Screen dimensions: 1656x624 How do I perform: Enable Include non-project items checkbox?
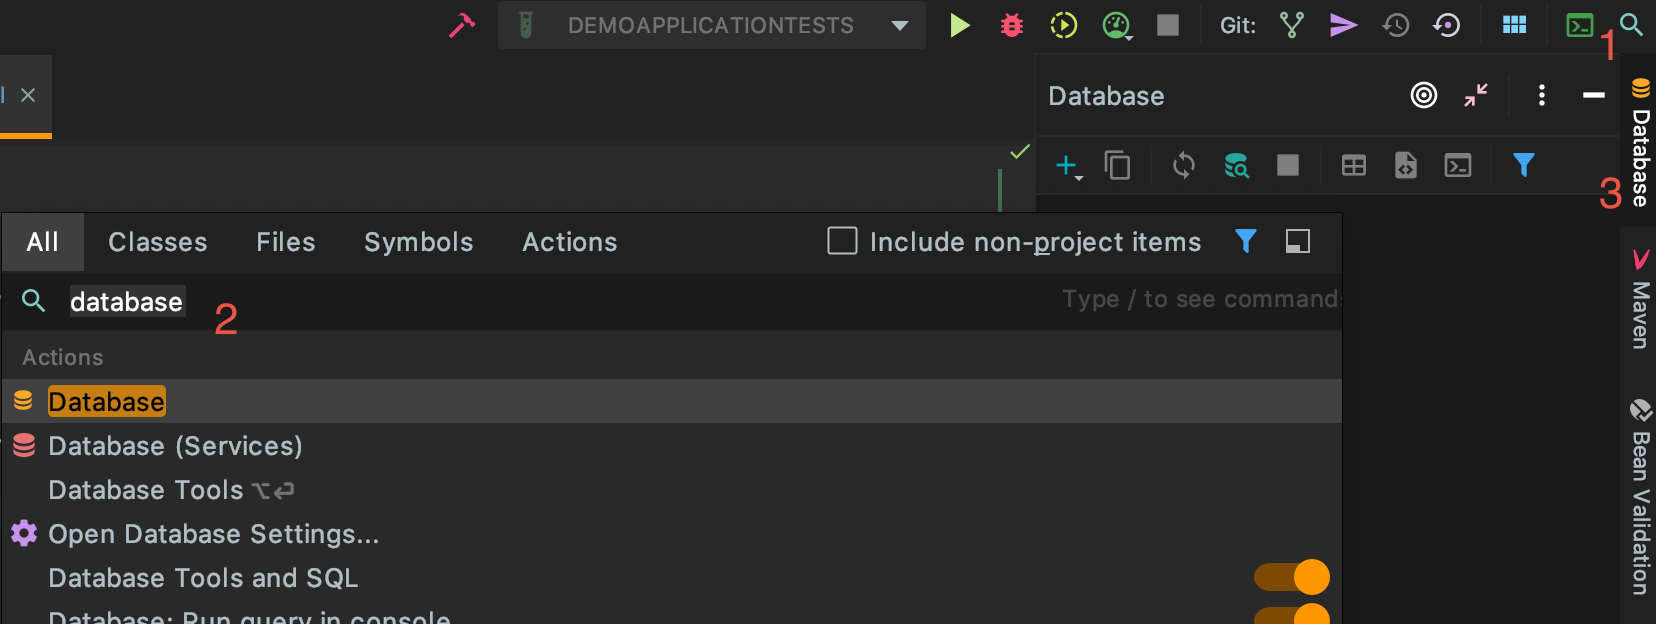(x=842, y=241)
